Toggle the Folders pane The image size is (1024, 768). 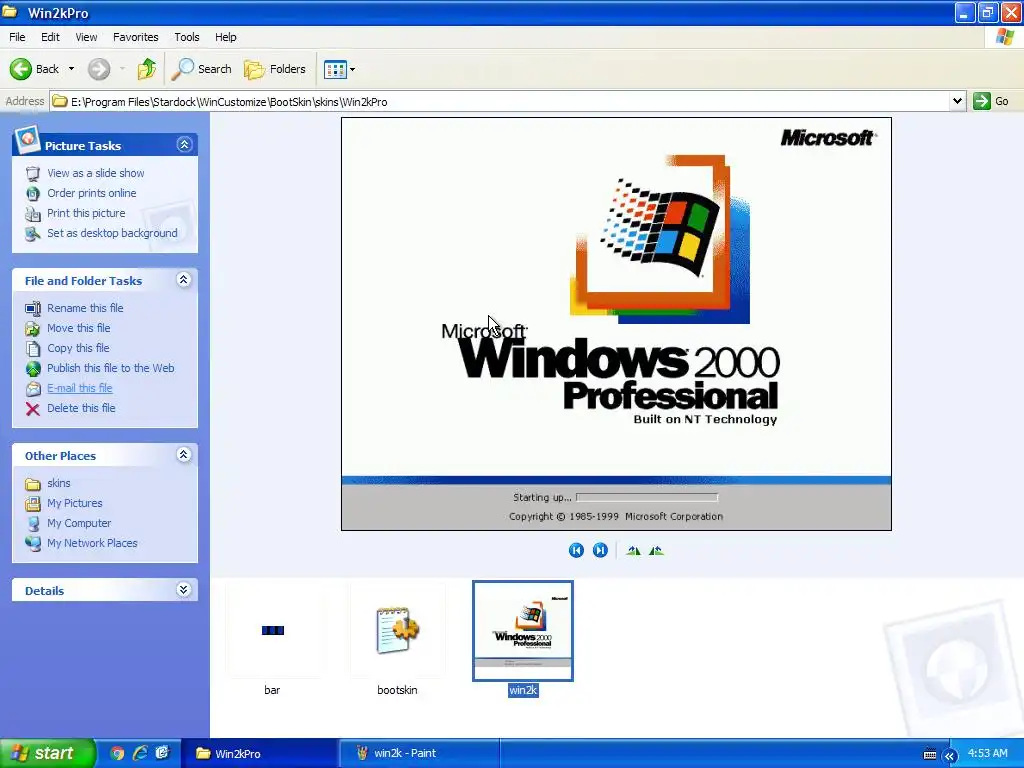click(275, 69)
